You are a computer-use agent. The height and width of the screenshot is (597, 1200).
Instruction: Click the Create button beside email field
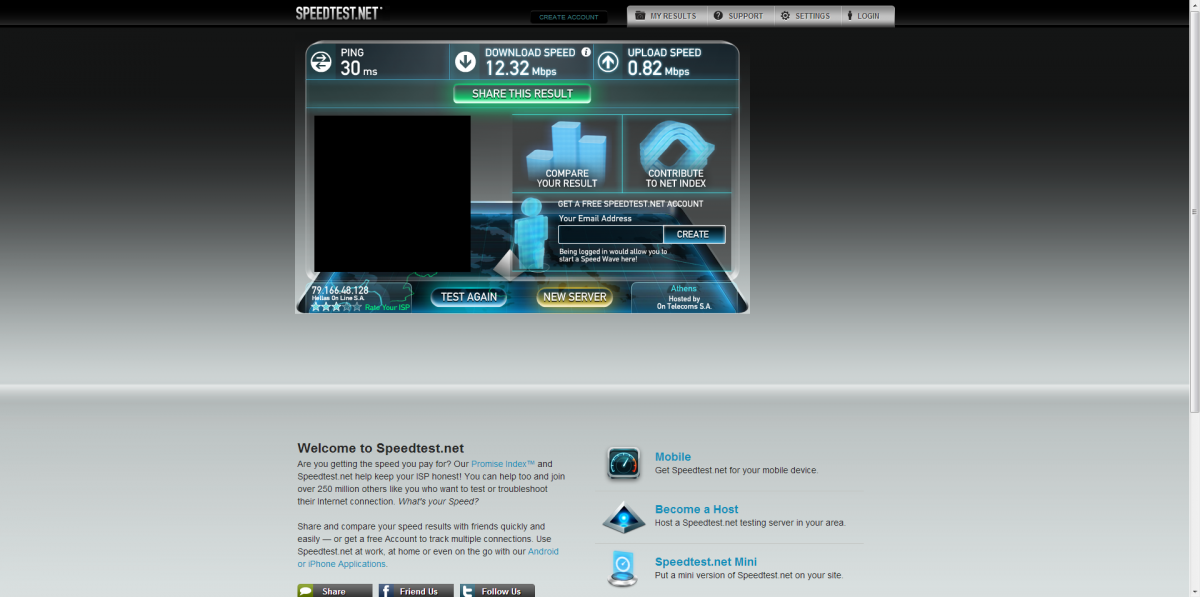(x=693, y=234)
